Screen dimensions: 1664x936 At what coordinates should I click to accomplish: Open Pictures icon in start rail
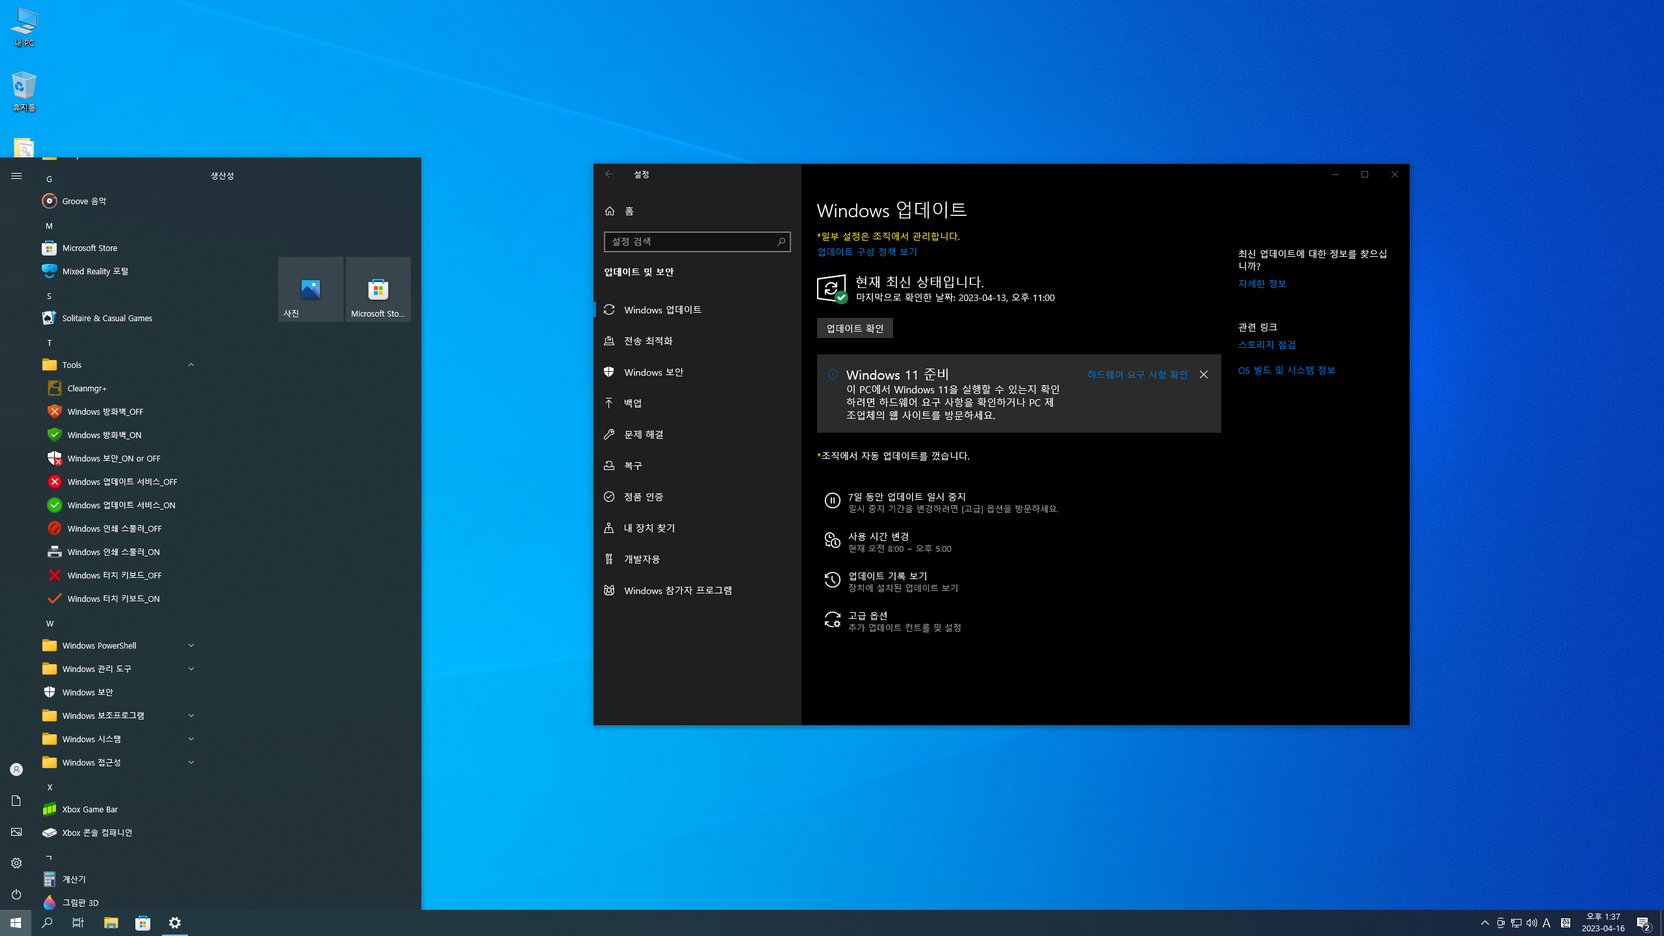click(x=16, y=832)
